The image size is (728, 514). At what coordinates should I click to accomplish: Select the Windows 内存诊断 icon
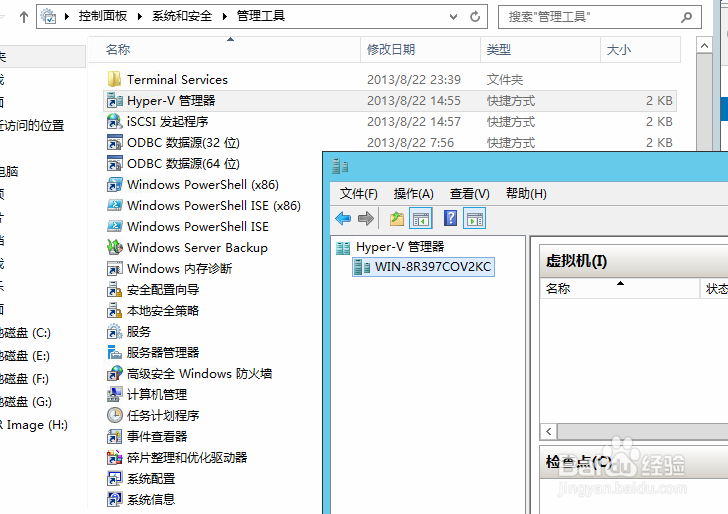114,268
